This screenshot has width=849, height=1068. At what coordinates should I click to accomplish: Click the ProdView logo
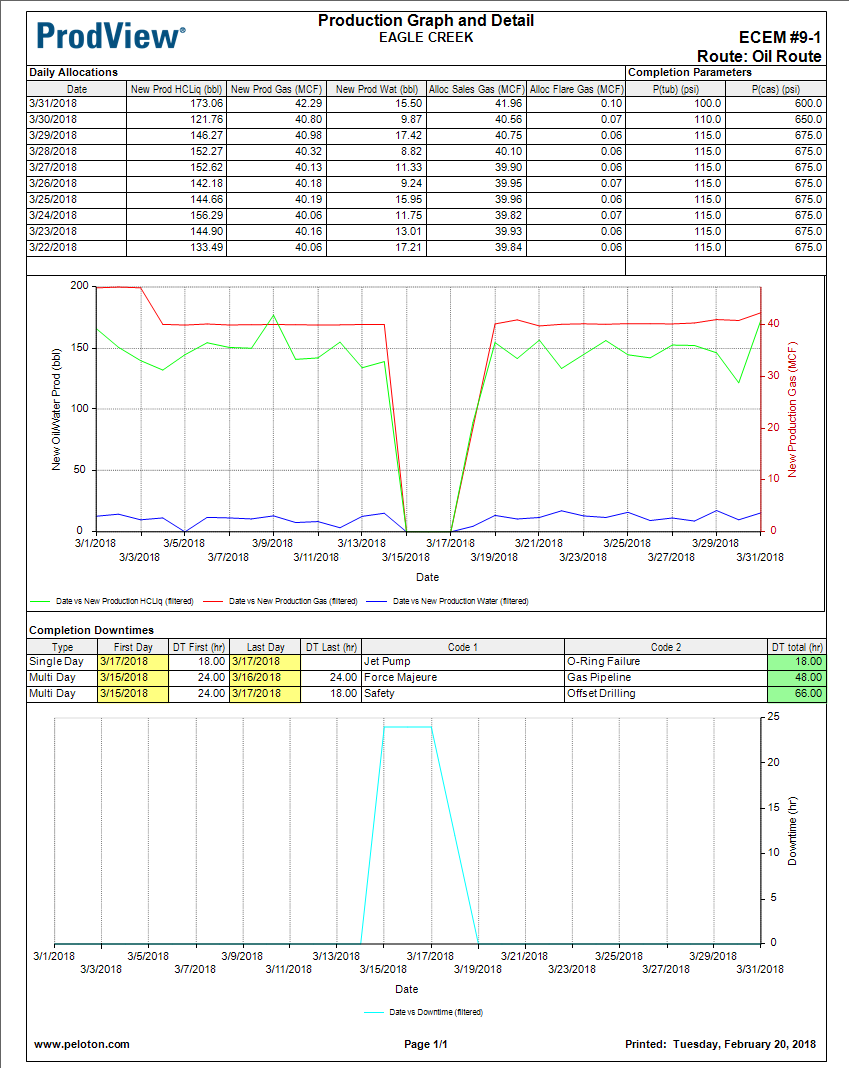pyautogui.click(x=110, y=37)
